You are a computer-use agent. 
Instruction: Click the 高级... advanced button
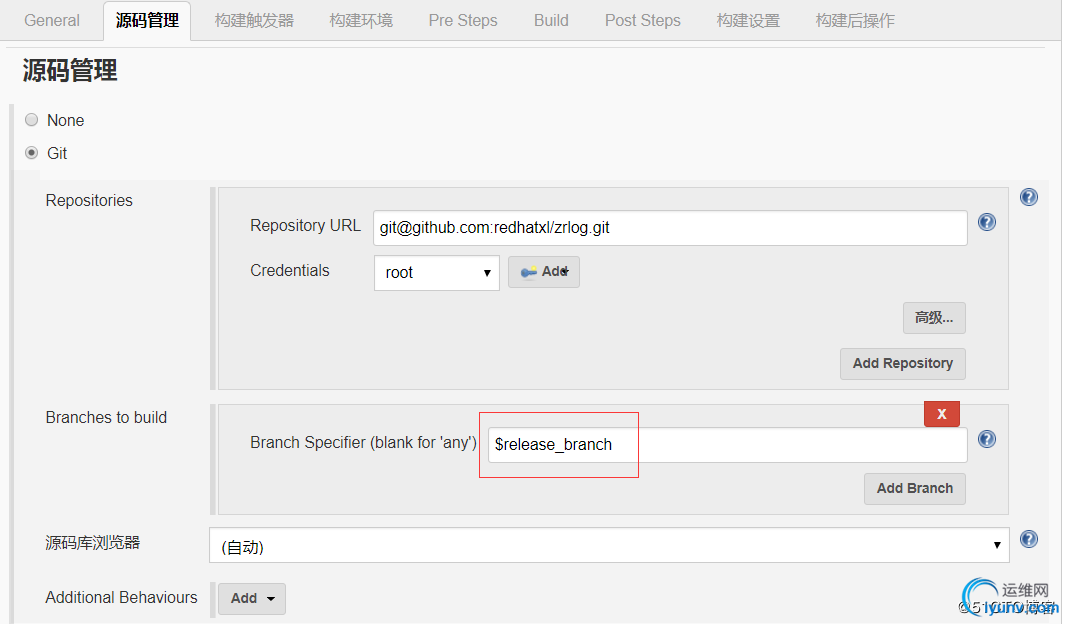tap(934, 318)
